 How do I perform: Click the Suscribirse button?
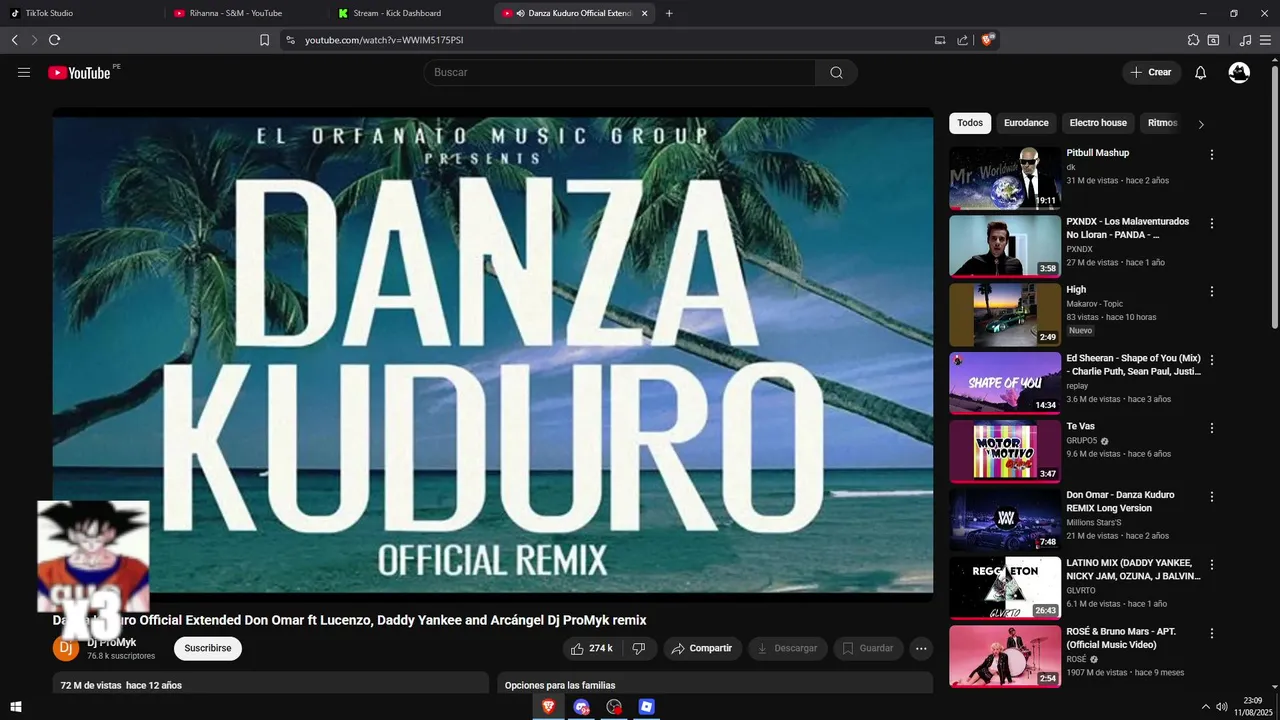coord(208,648)
